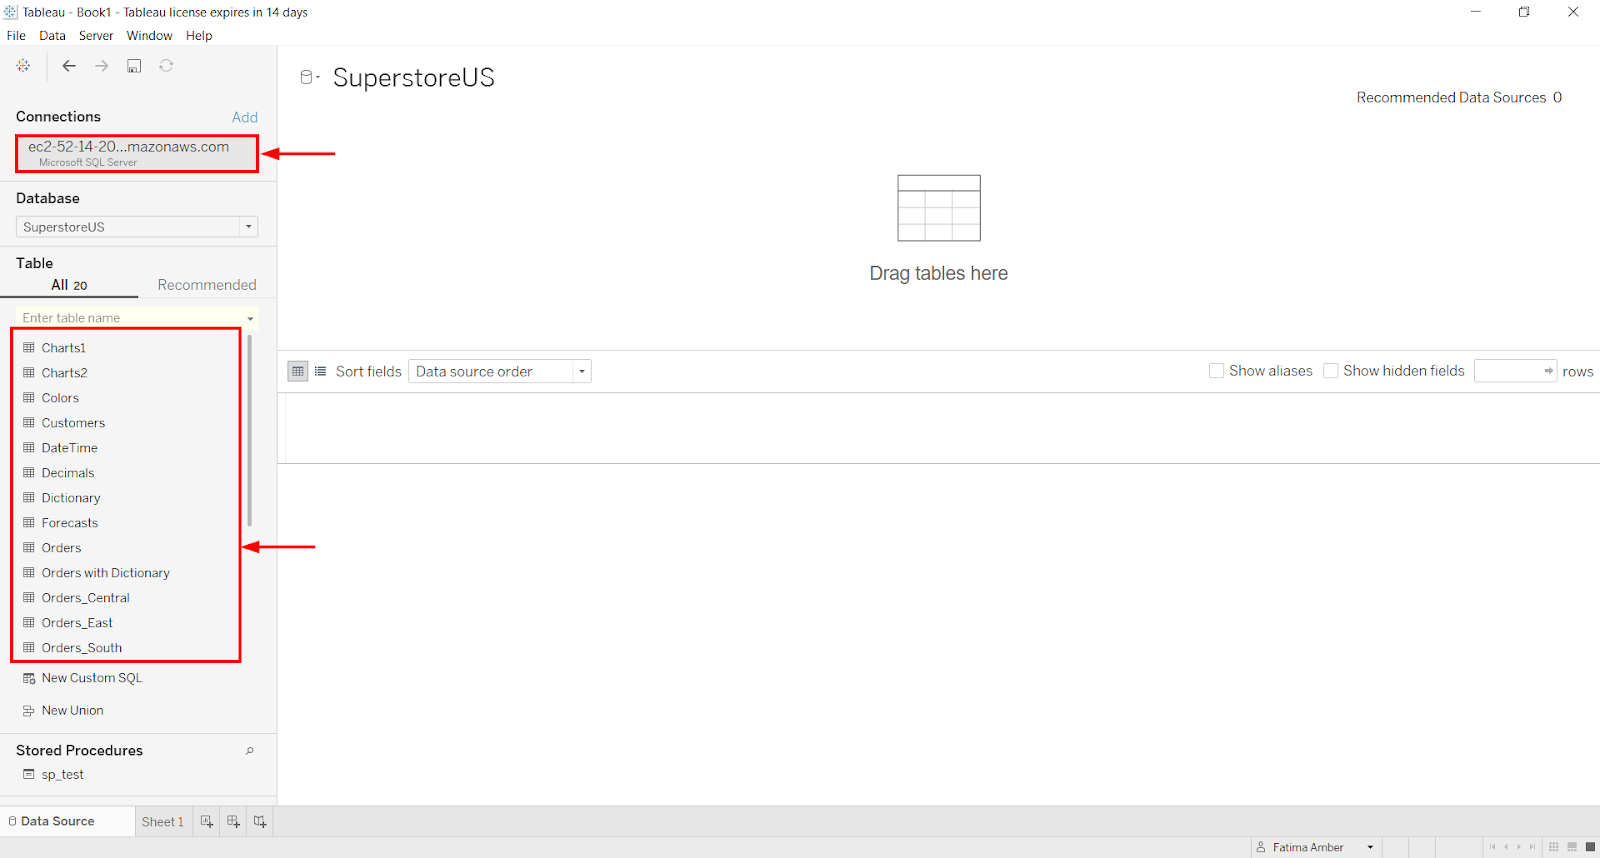Screen dimensions: 1600x858
Task: Click New Custom SQL
Action: [92, 678]
